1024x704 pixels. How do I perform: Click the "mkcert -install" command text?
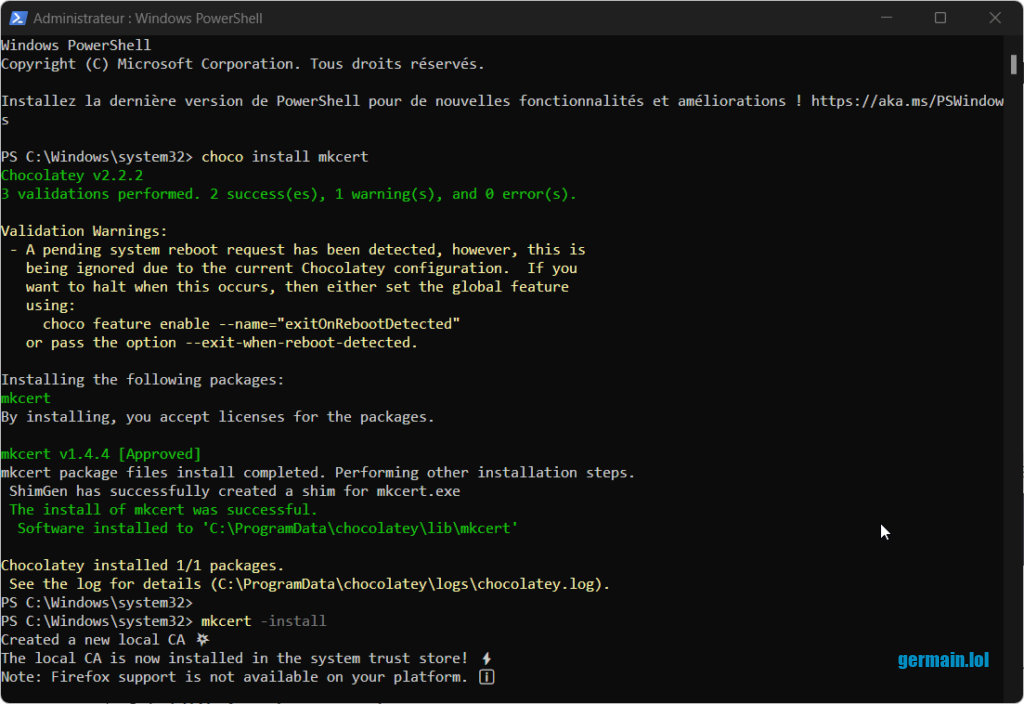tap(264, 621)
